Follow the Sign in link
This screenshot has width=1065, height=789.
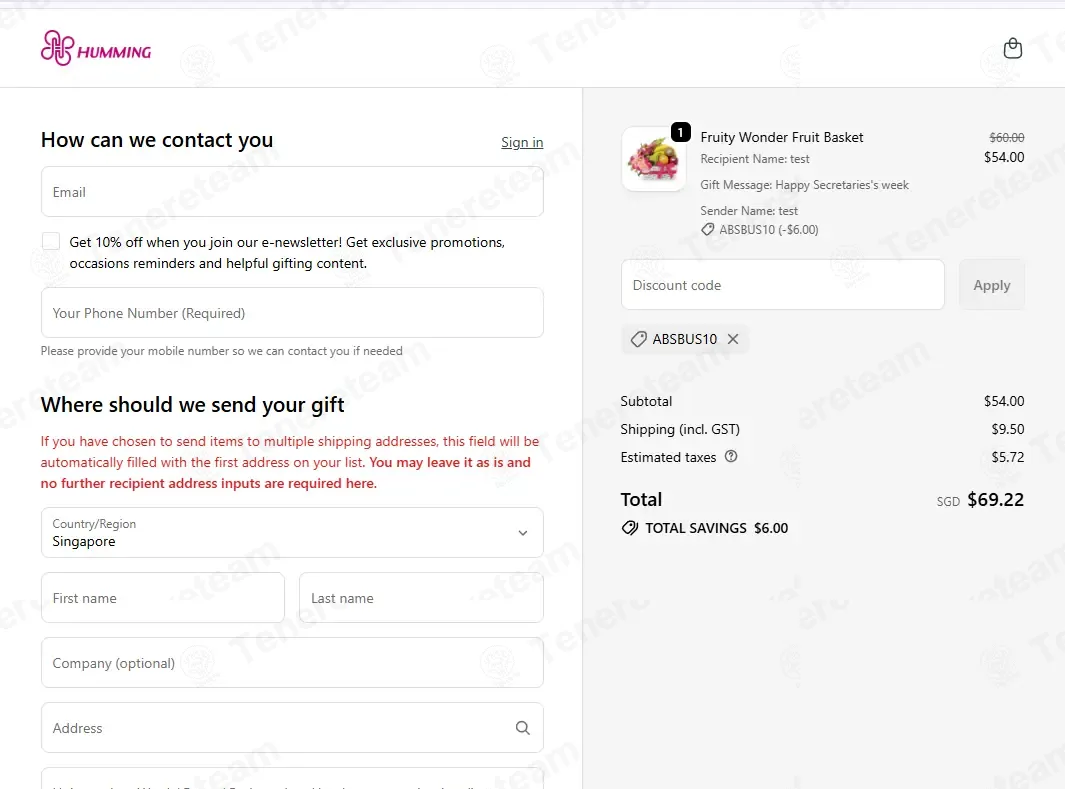pyautogui.click(x=522, y=143)
